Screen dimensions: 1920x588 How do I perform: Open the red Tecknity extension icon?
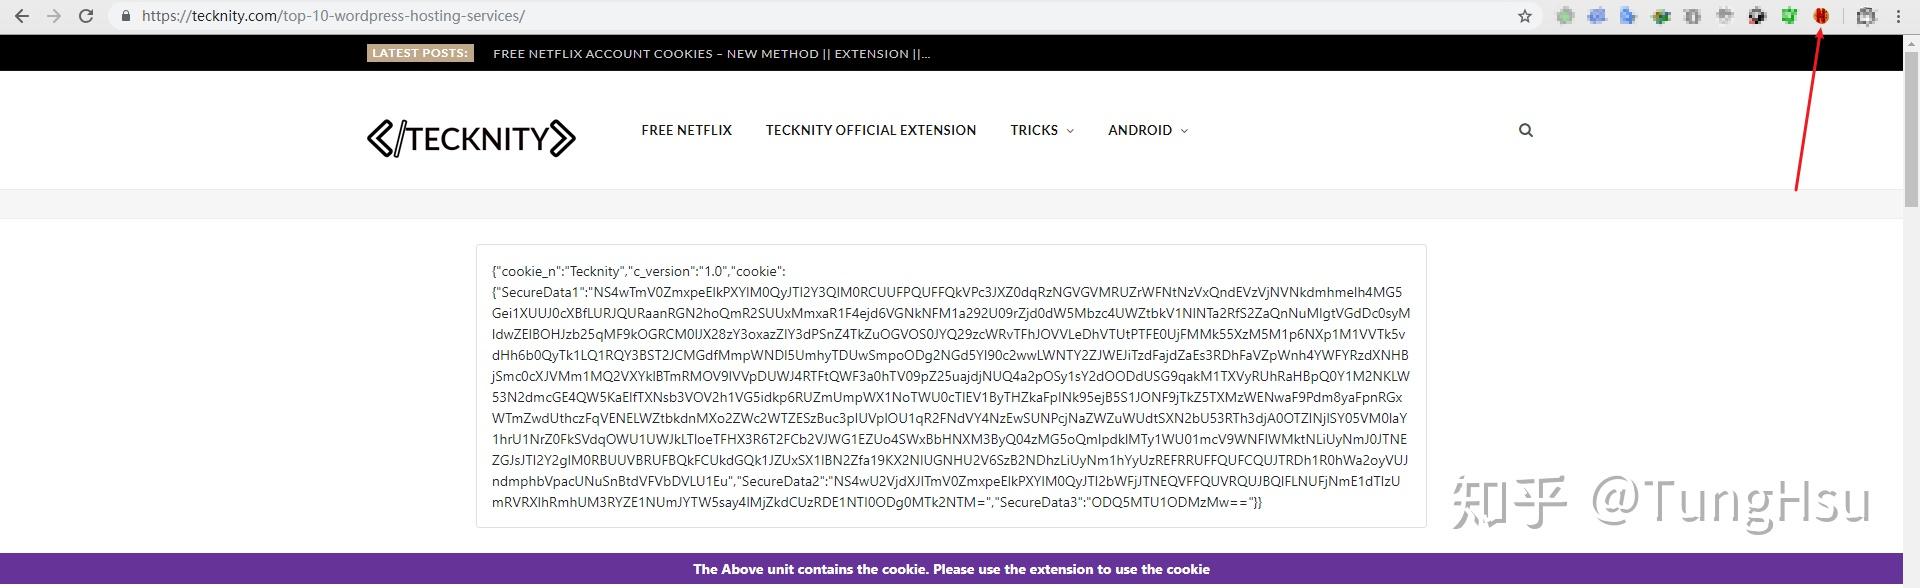(1821, 16)
